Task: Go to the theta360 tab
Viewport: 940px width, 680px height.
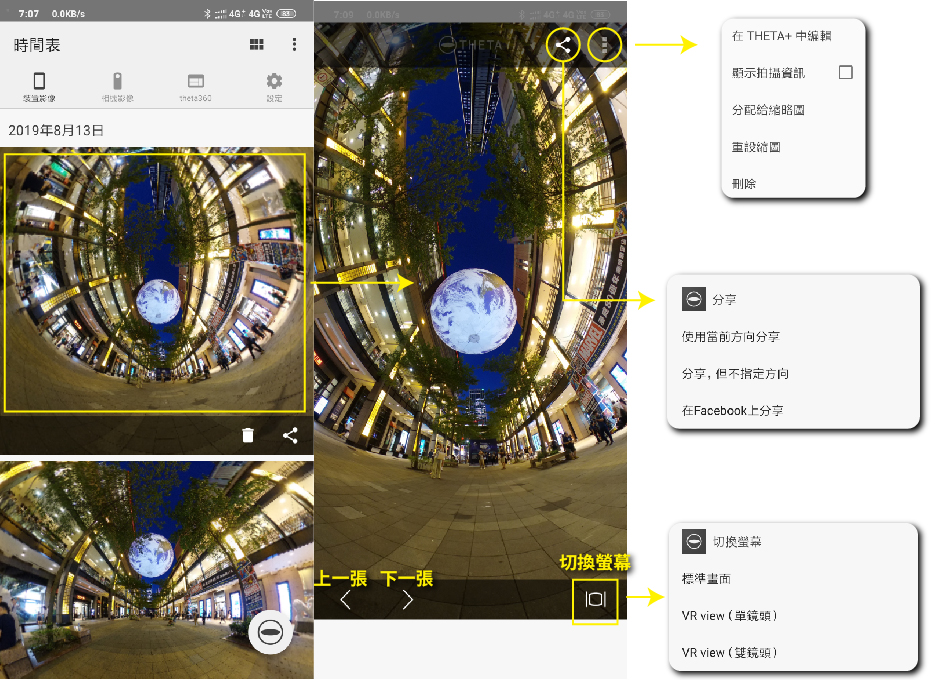Action: [196, 87]
